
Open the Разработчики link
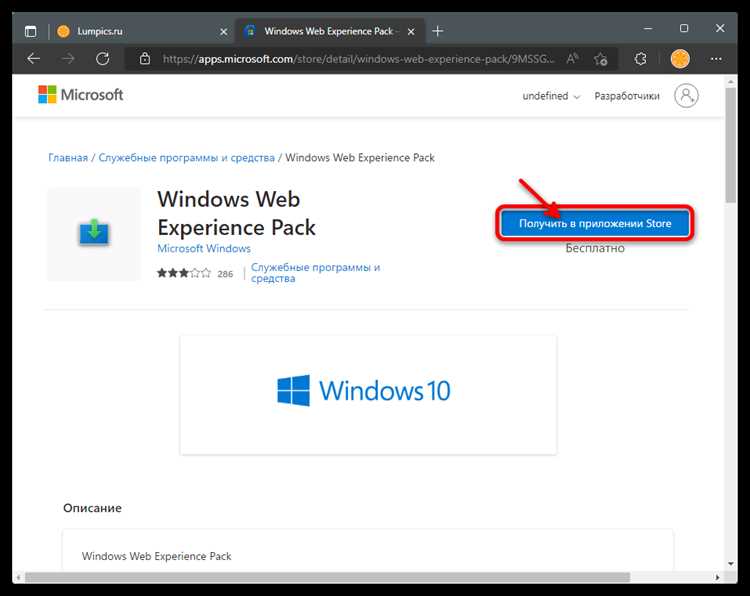[627, 96]
